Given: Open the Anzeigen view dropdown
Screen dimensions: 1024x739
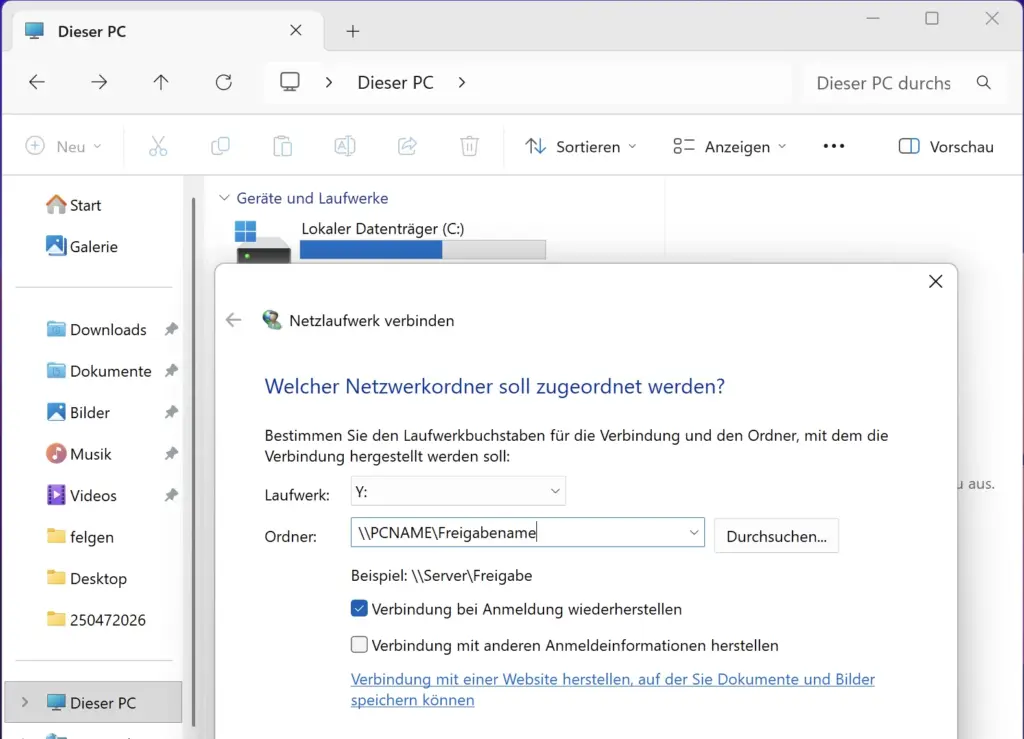Looking at the screenshot, I should click(729, 146).
